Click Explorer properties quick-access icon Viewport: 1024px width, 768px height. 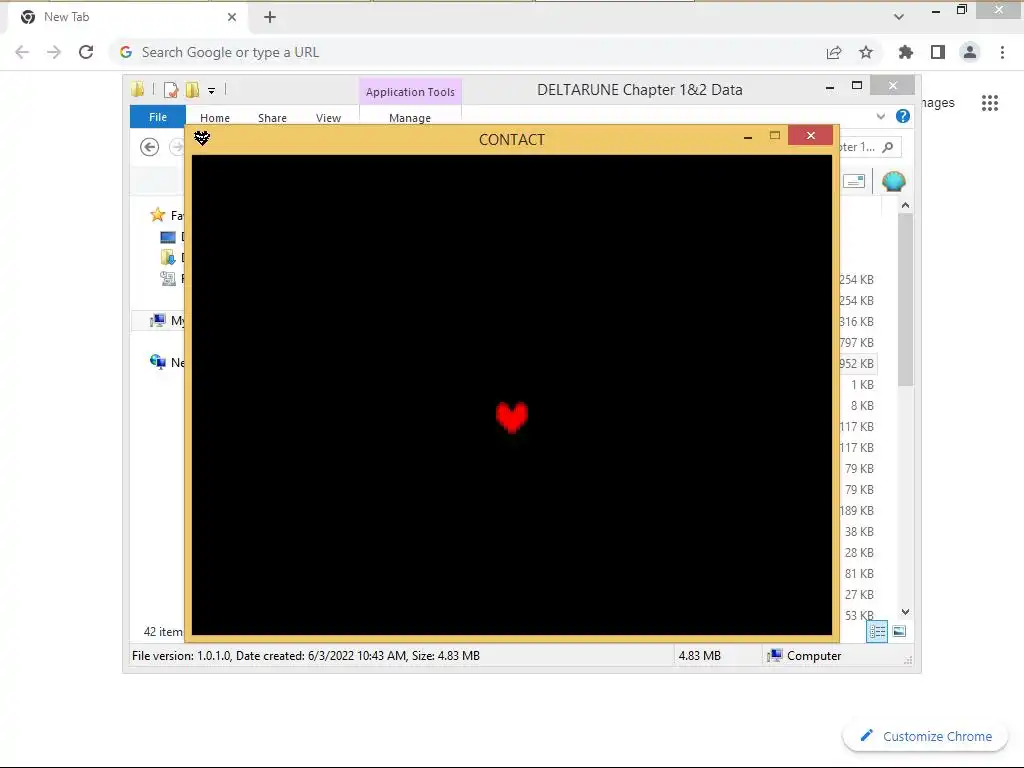tap(170, 90)
